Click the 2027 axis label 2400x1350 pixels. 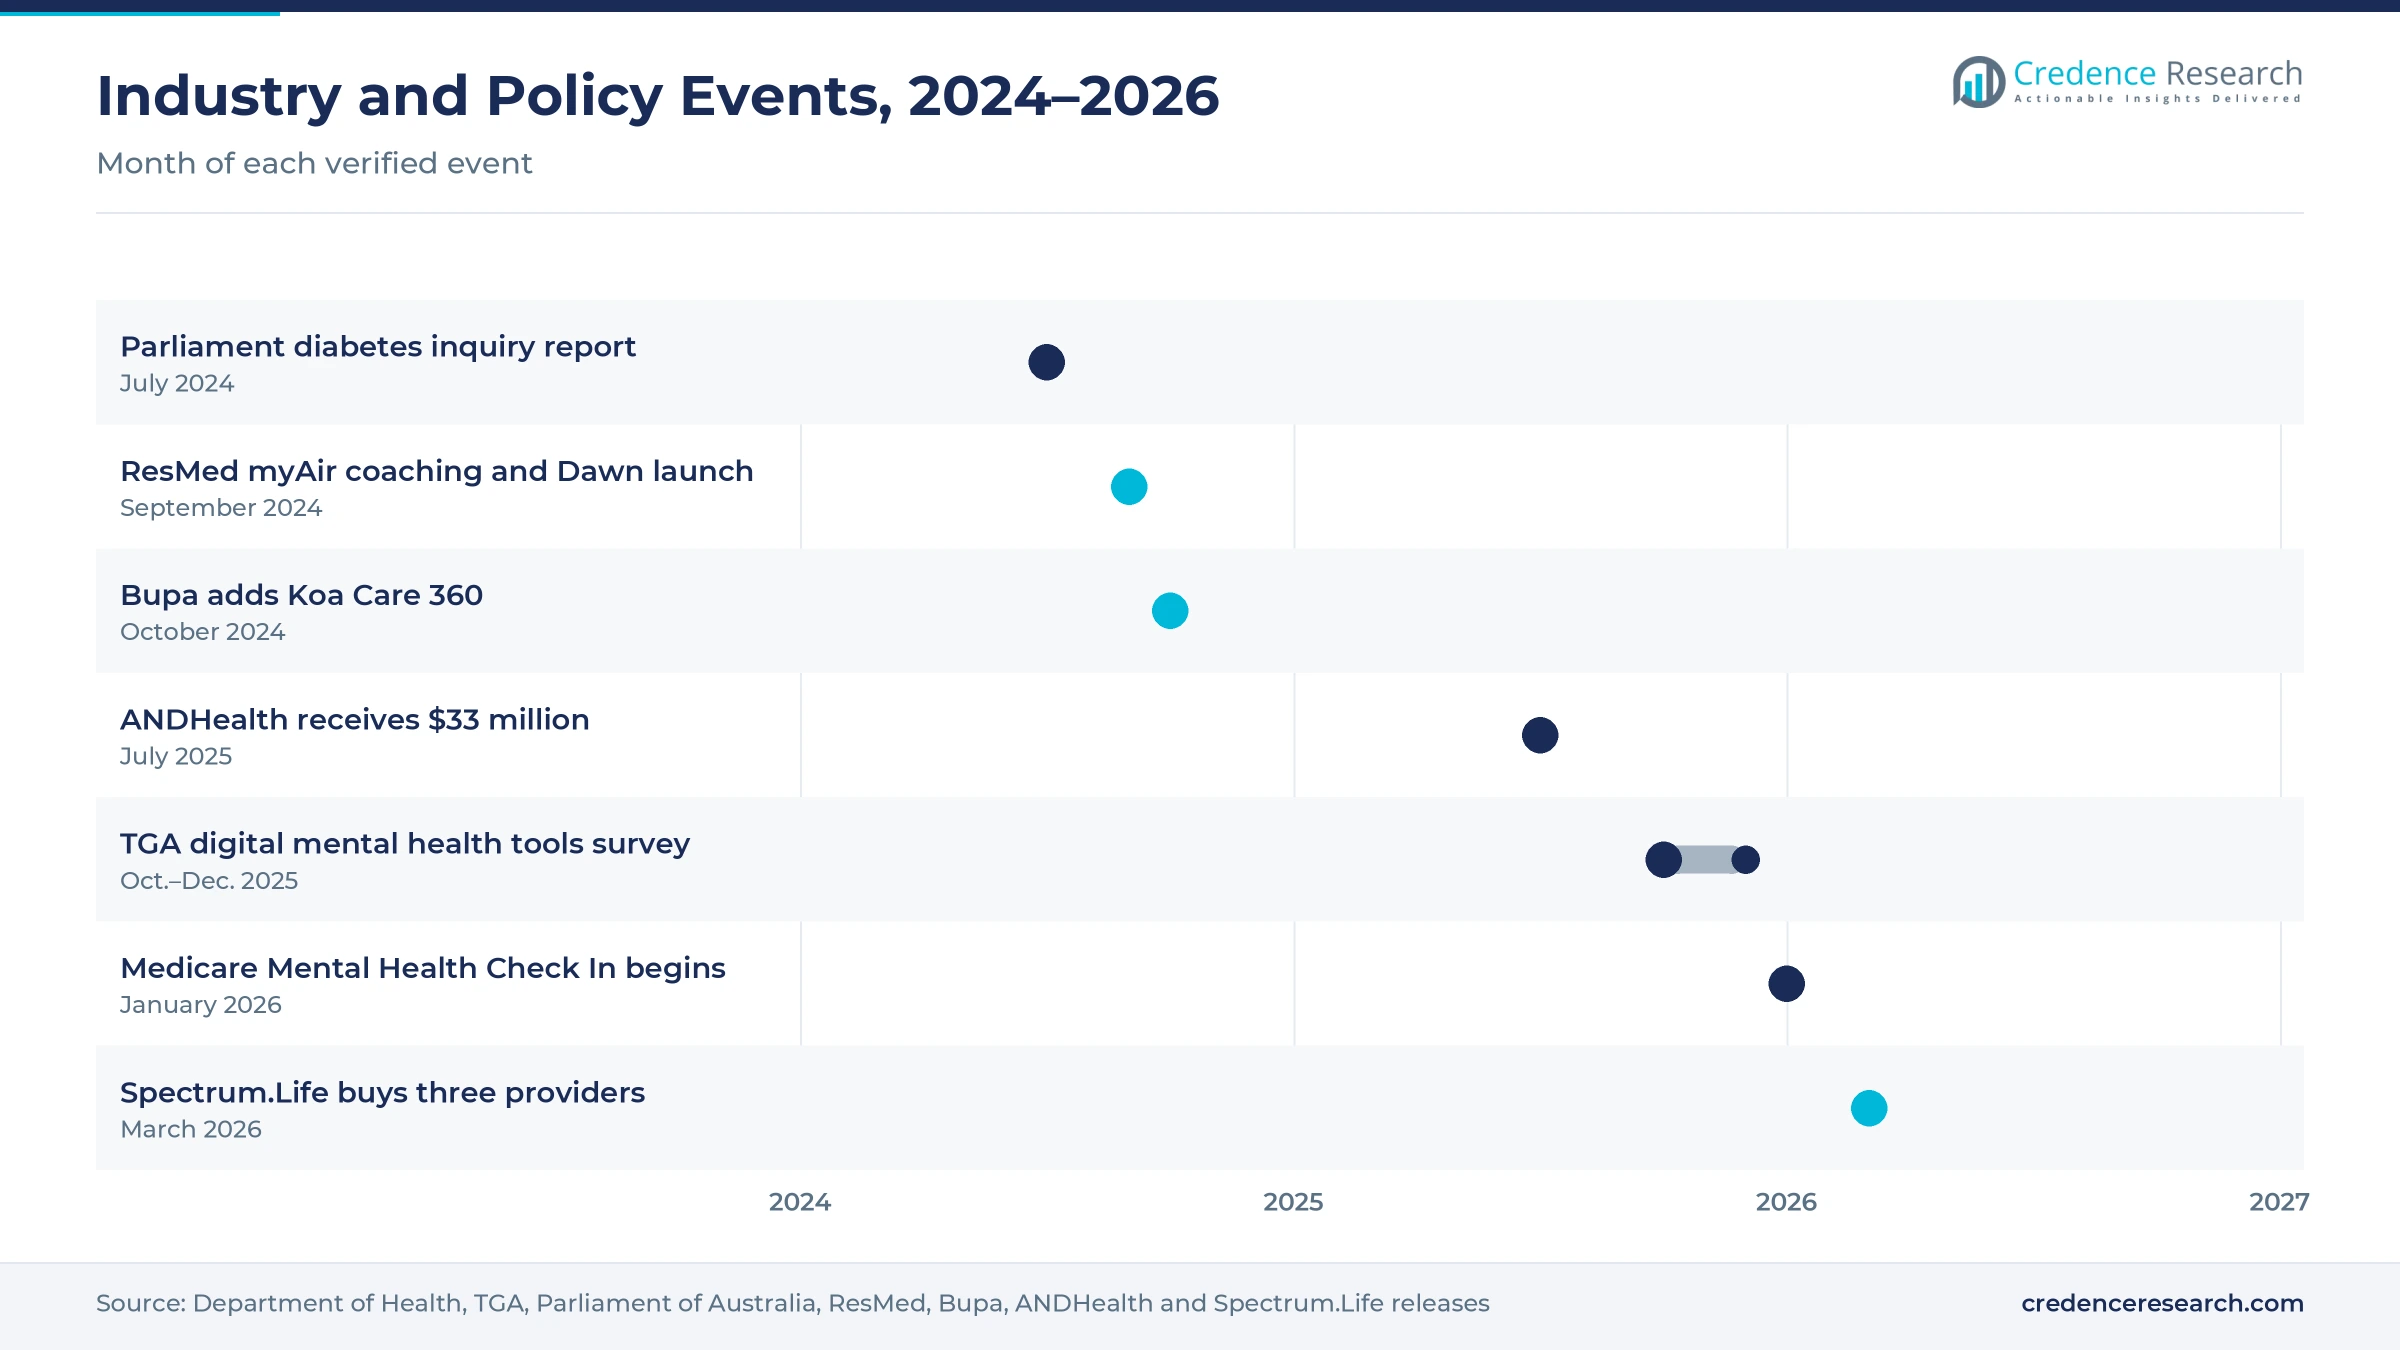pos(2279,1202)
